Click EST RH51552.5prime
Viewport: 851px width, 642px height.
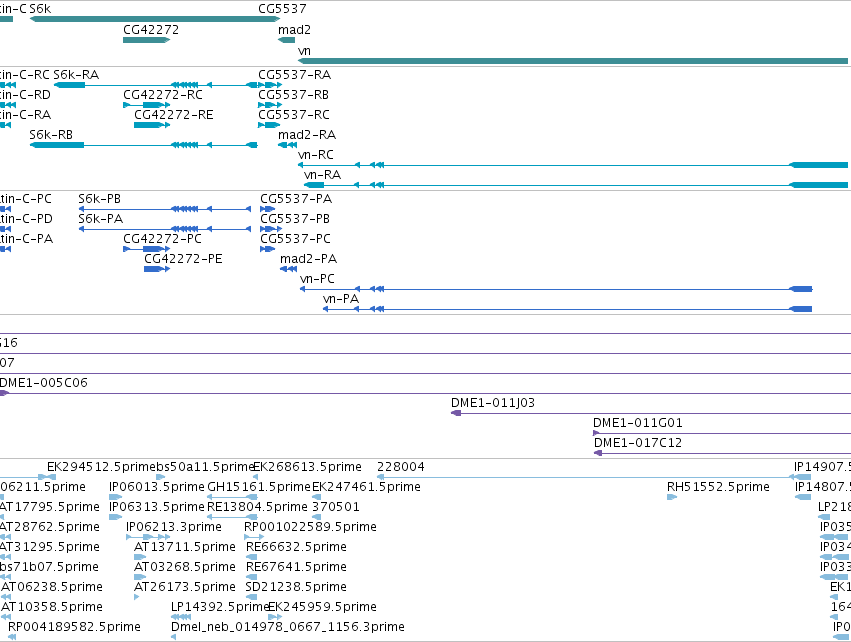[672, 497]
